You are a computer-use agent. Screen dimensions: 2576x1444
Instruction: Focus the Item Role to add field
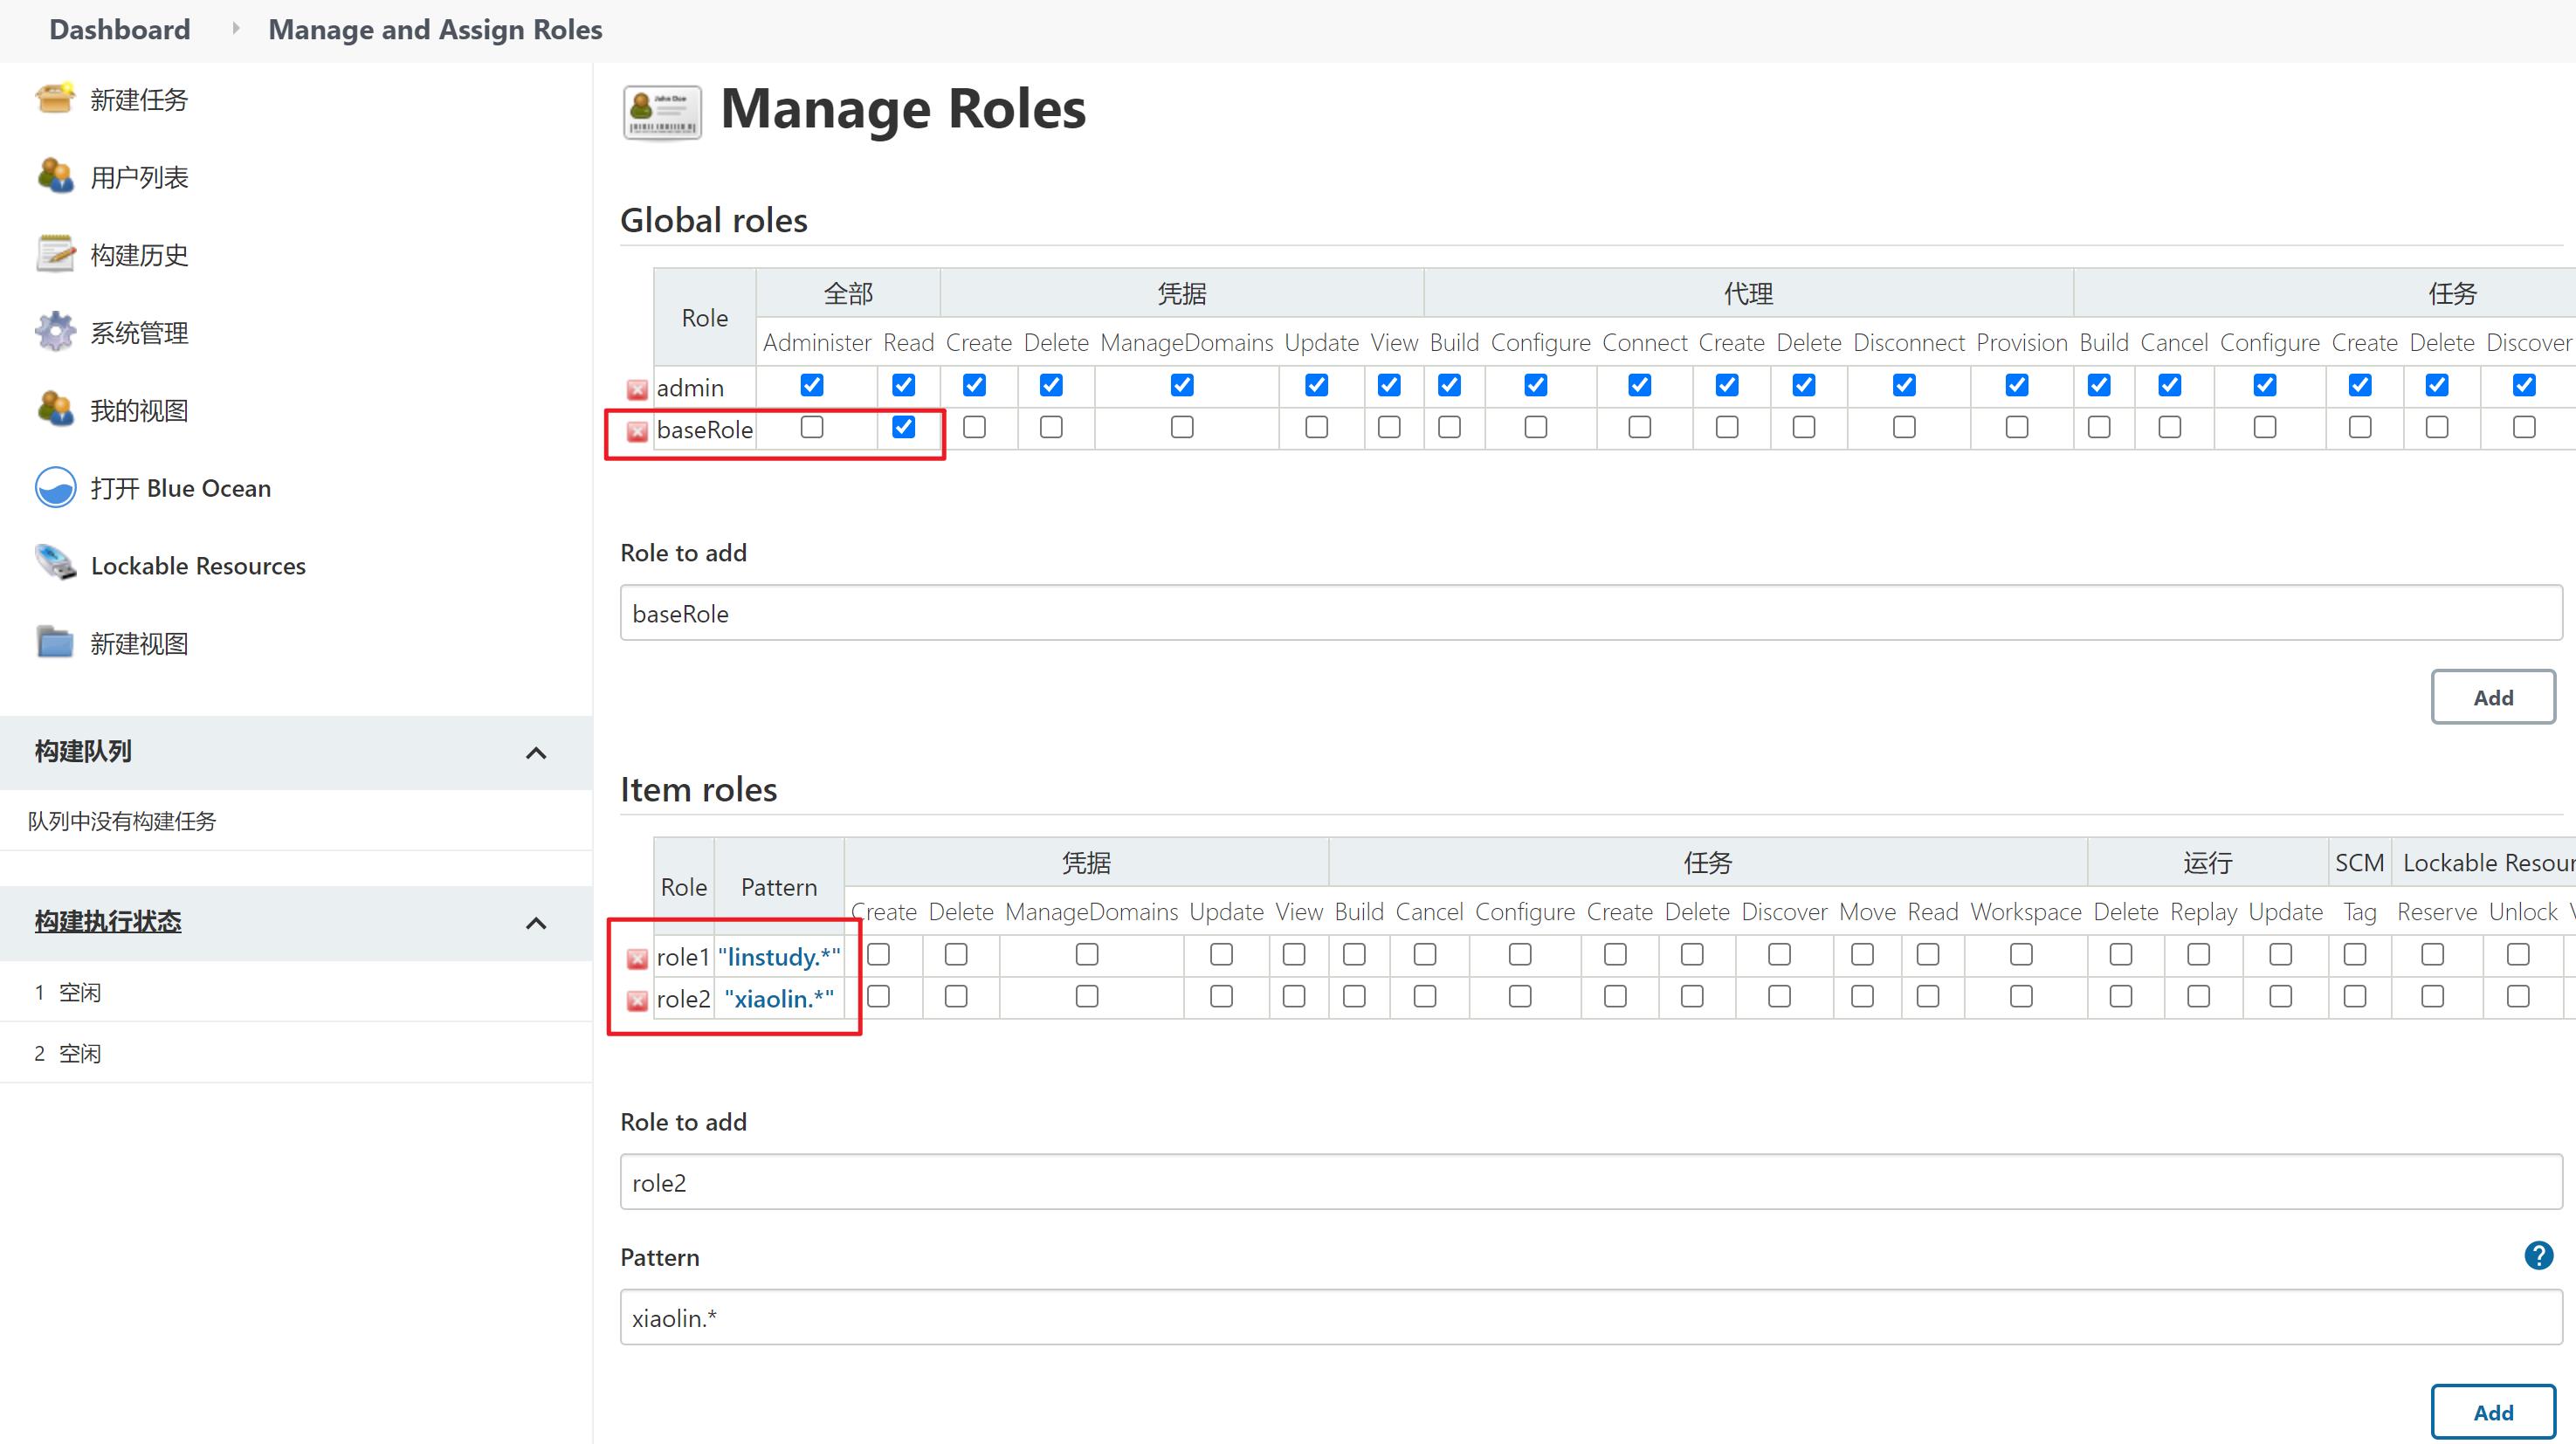(1591, 1182)
